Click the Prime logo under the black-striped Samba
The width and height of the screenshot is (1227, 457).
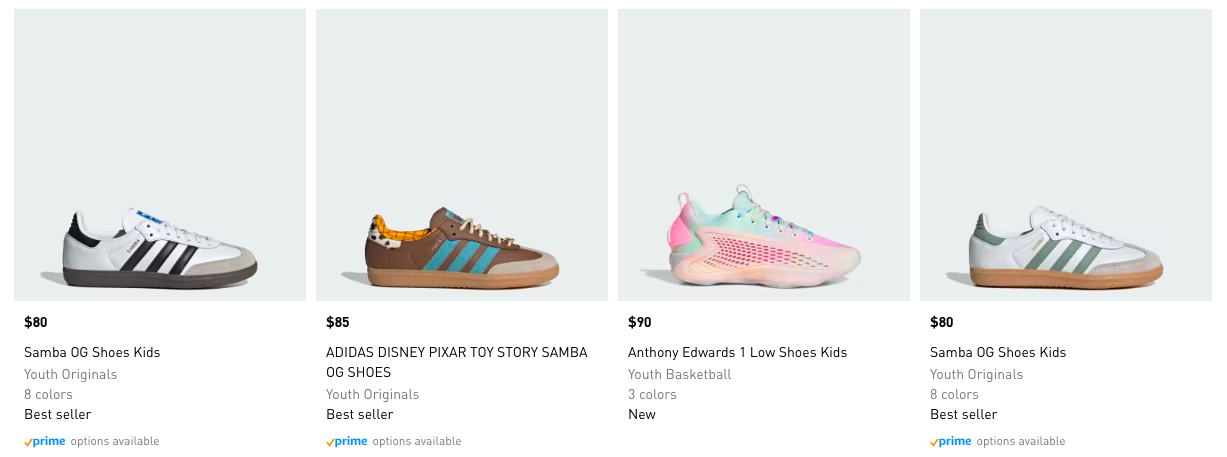[45, 441]
